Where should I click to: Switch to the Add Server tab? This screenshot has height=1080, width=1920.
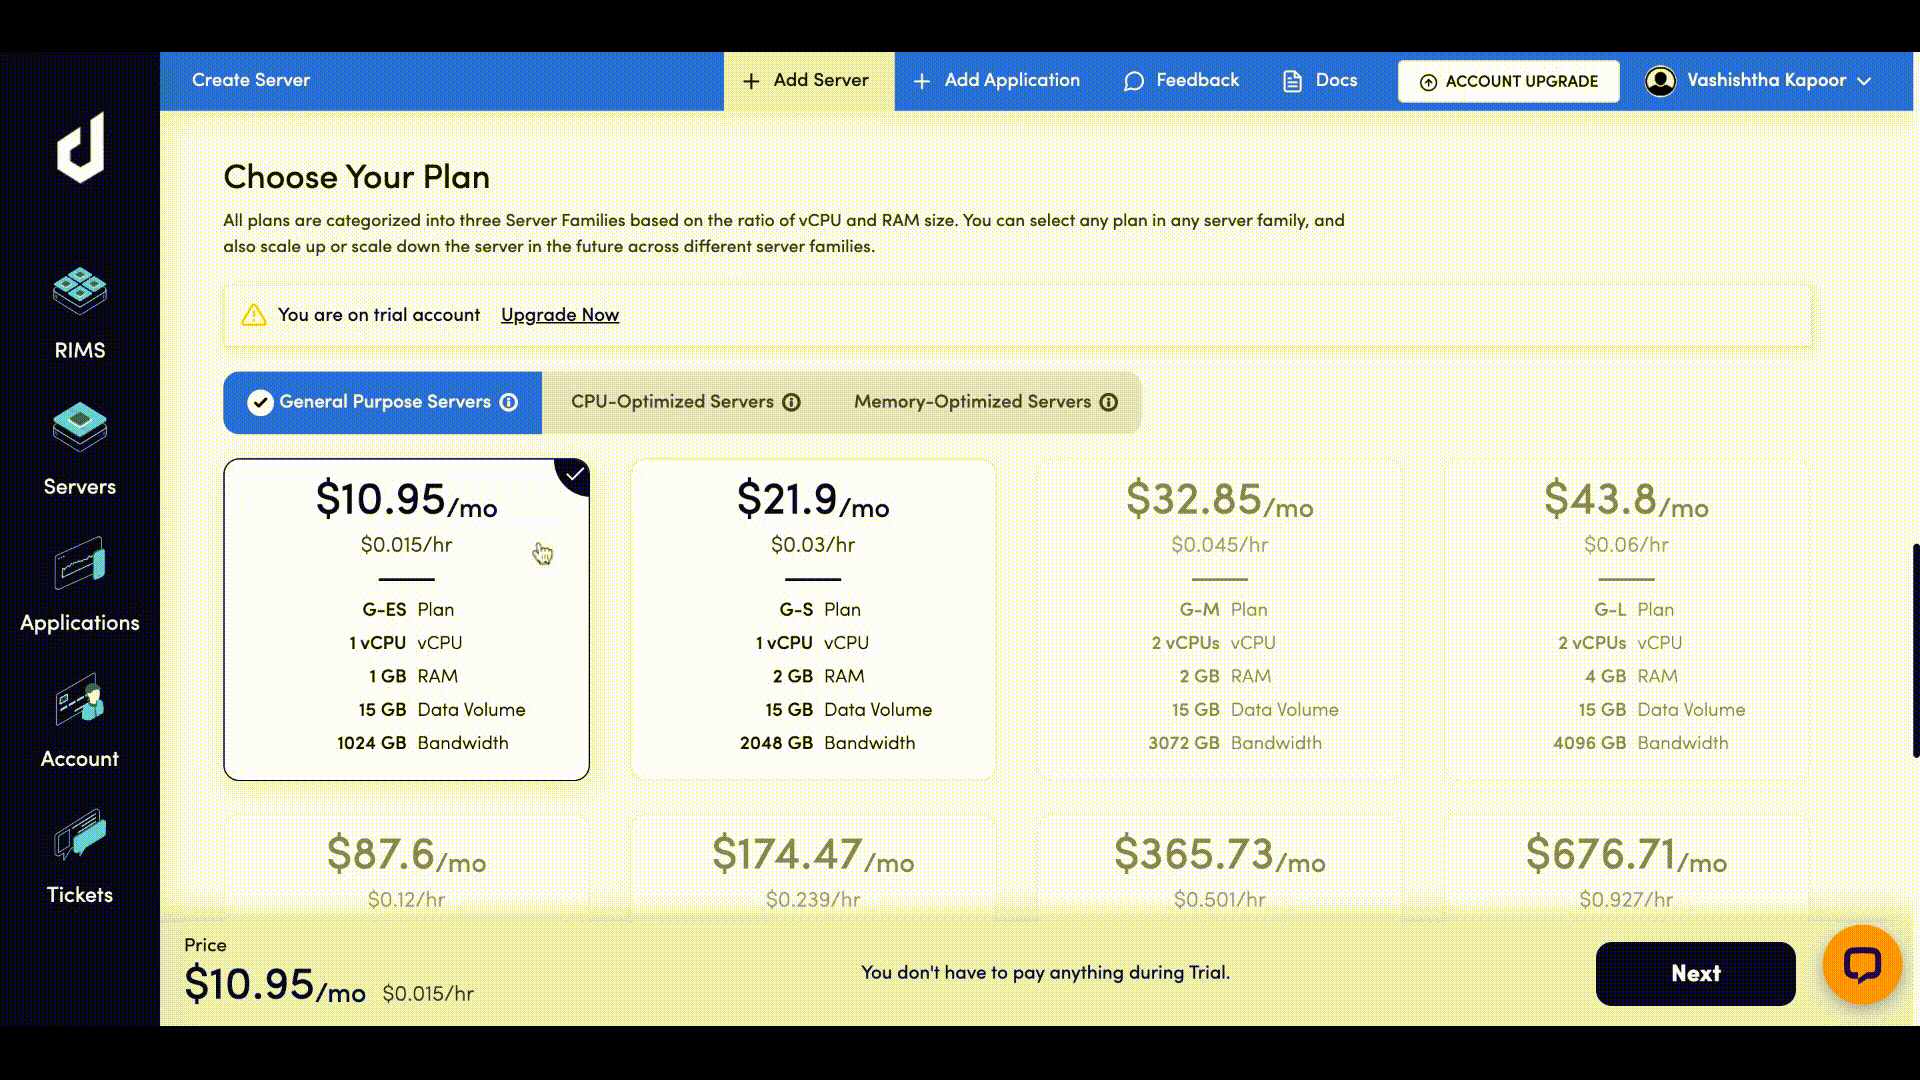click(808, 81)
